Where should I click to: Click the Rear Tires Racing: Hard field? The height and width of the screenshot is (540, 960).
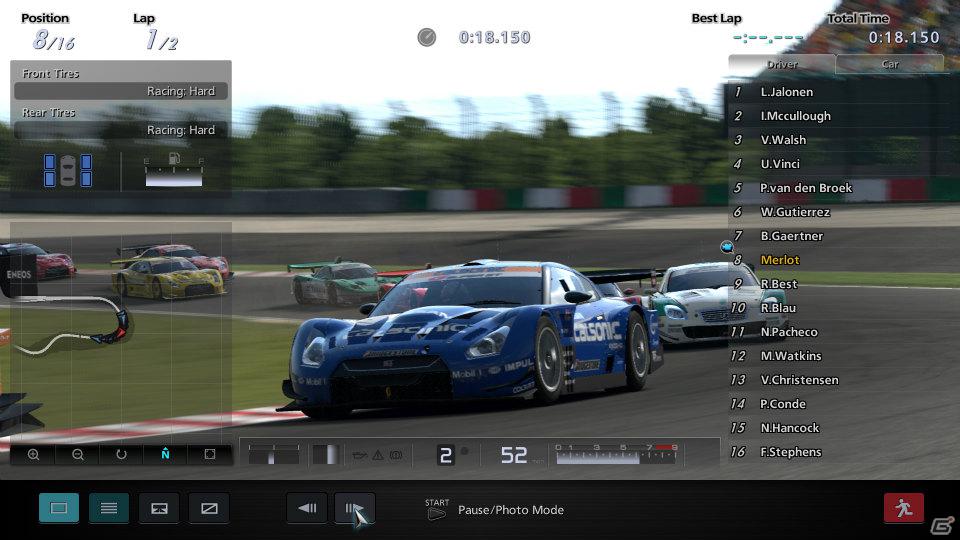click(x=121, y=130)
